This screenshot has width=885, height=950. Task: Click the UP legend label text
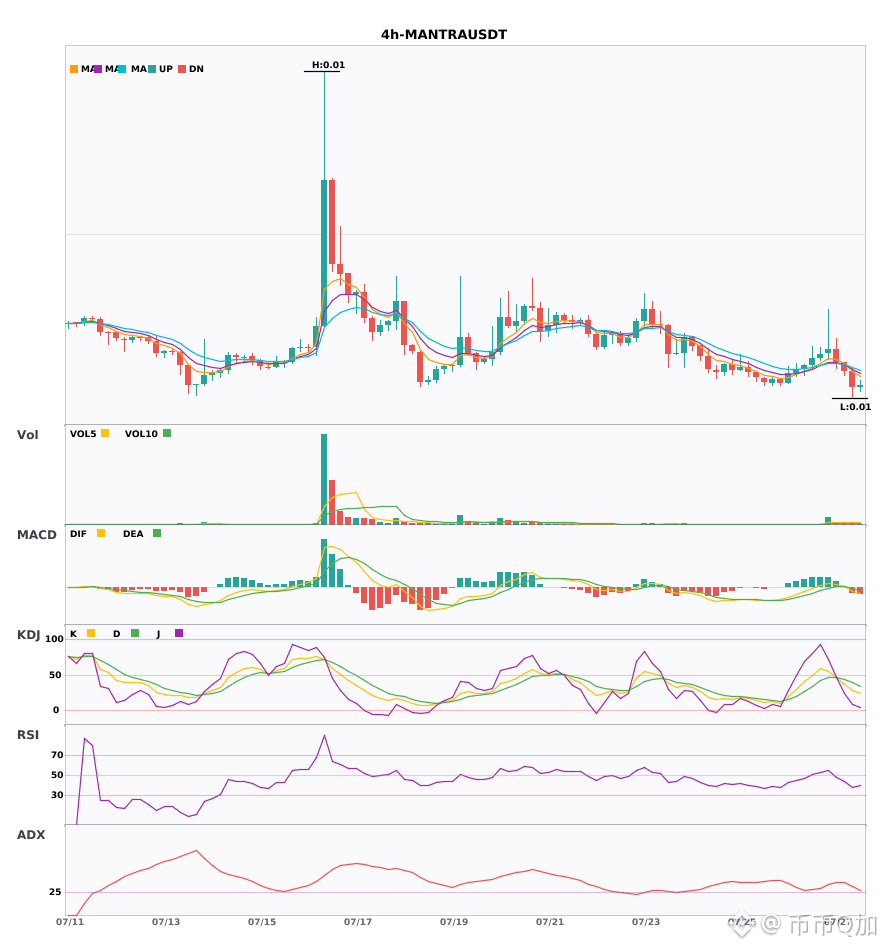(x=166, y=69)
